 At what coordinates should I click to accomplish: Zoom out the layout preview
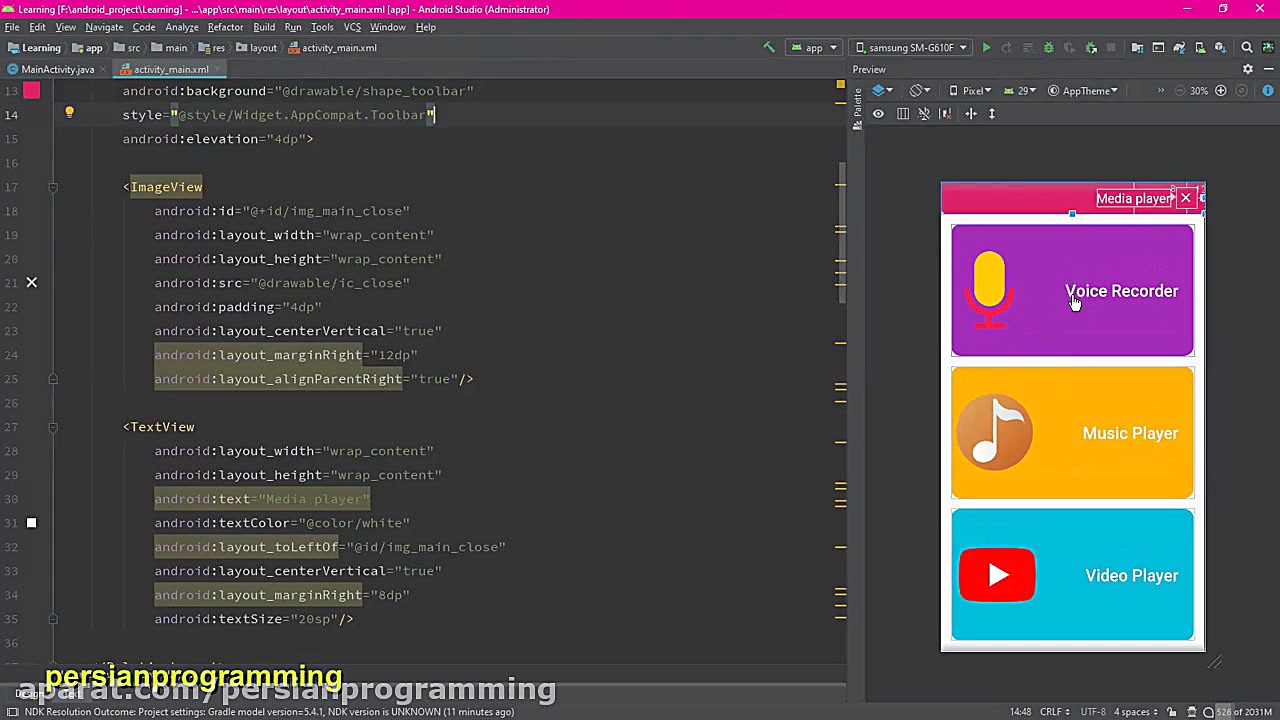1180,91
